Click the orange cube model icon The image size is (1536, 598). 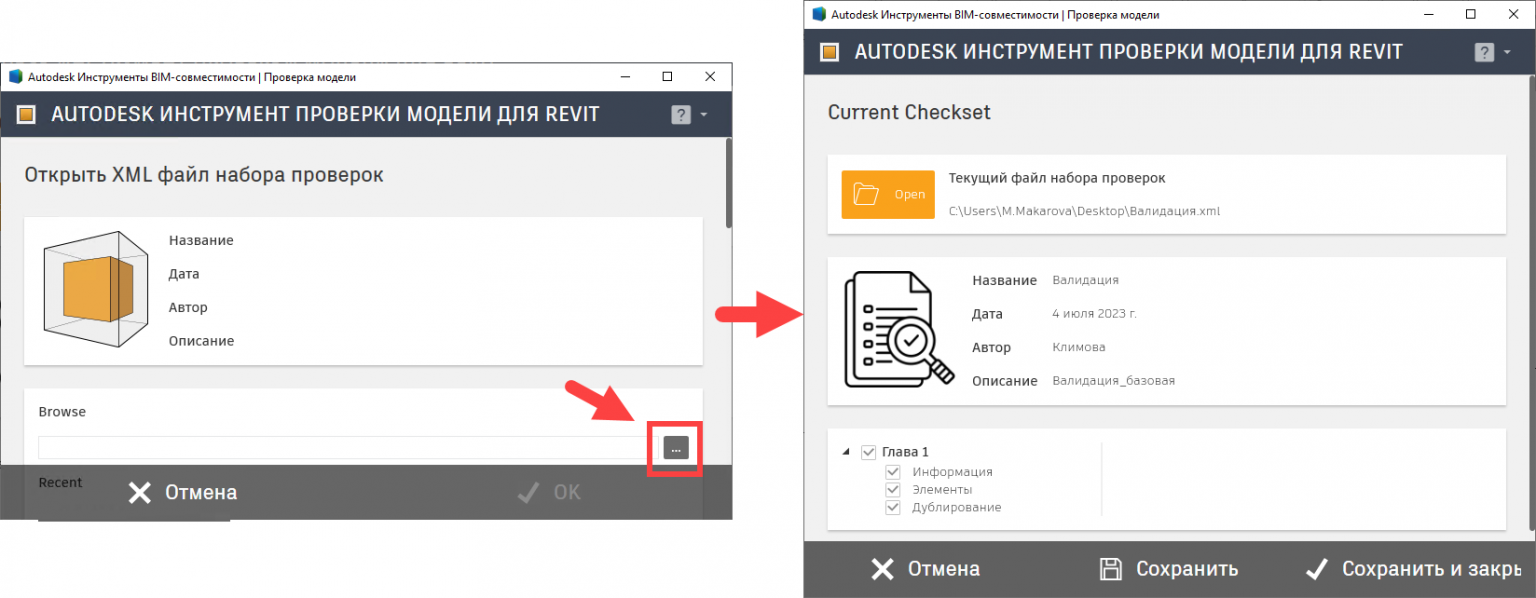coord(95,289)
